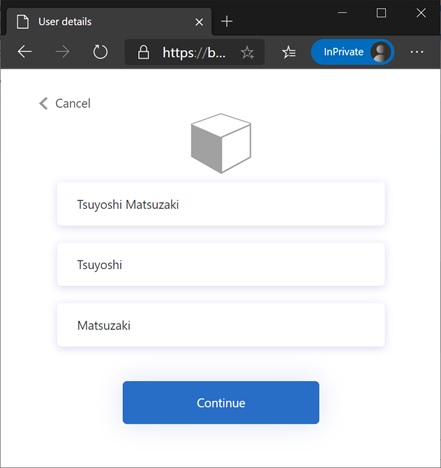Click the Matsuzaki surname field

221,325
